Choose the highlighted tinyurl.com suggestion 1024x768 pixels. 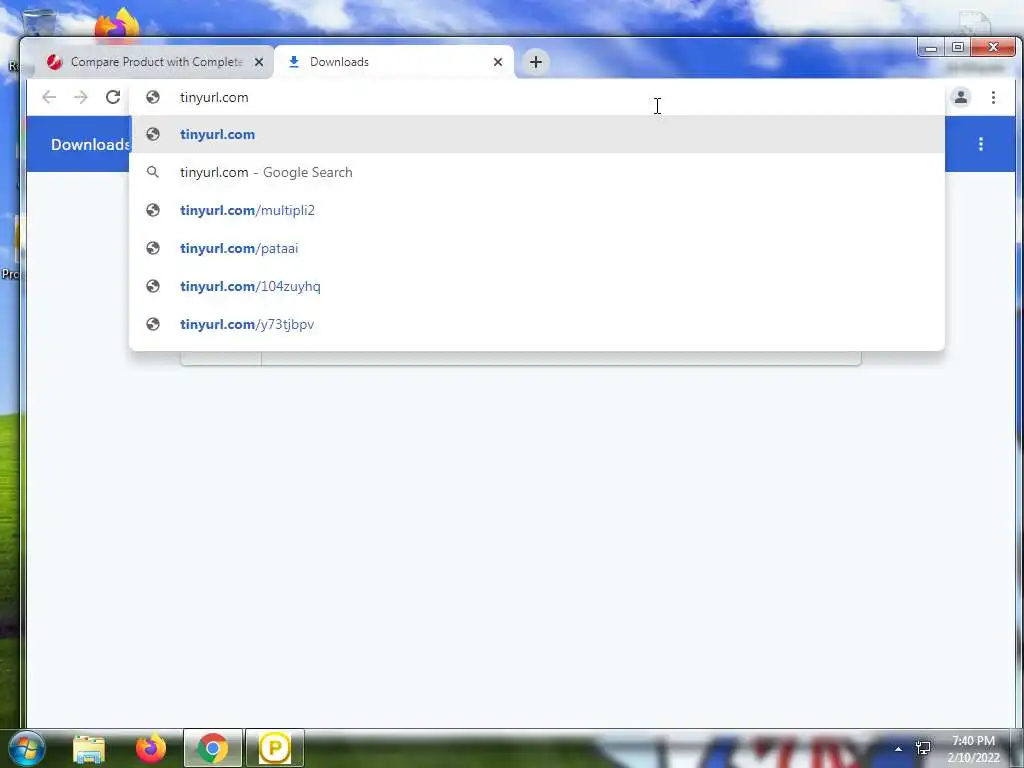537,135
